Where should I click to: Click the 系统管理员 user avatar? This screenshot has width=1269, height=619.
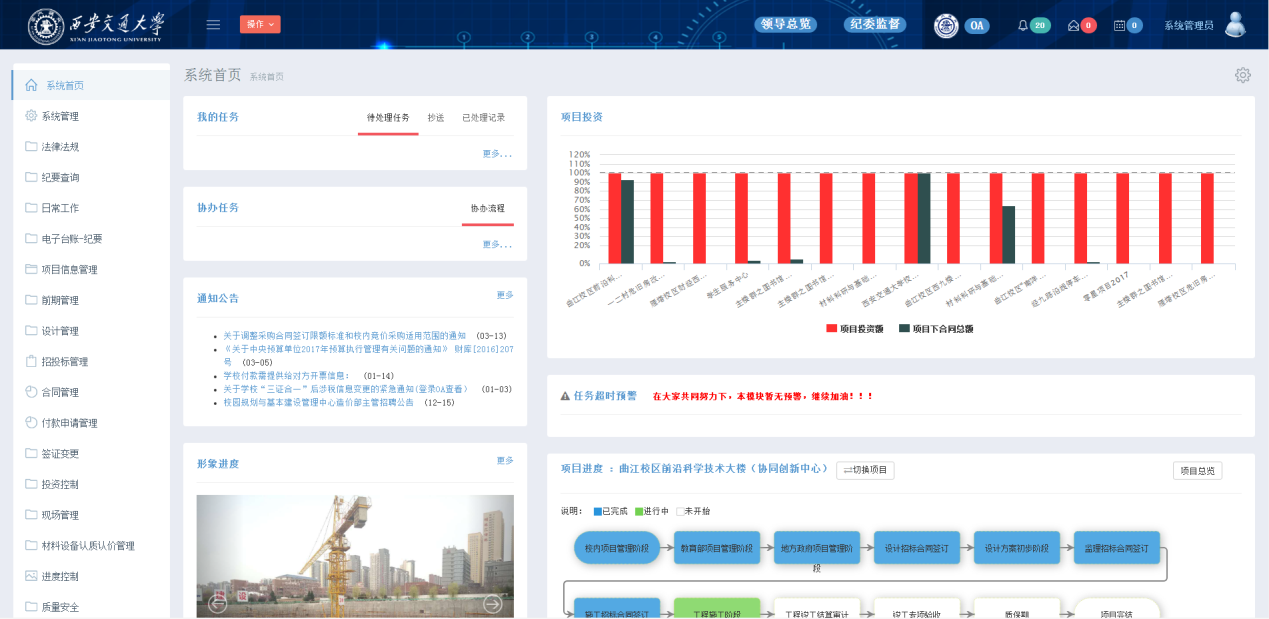(x=1234, y=24)
